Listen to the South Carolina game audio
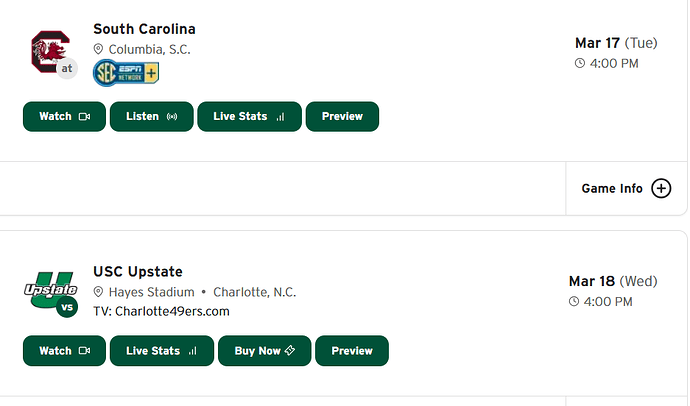Viewport: 690px width, 406px height. (x=151, y=117)
